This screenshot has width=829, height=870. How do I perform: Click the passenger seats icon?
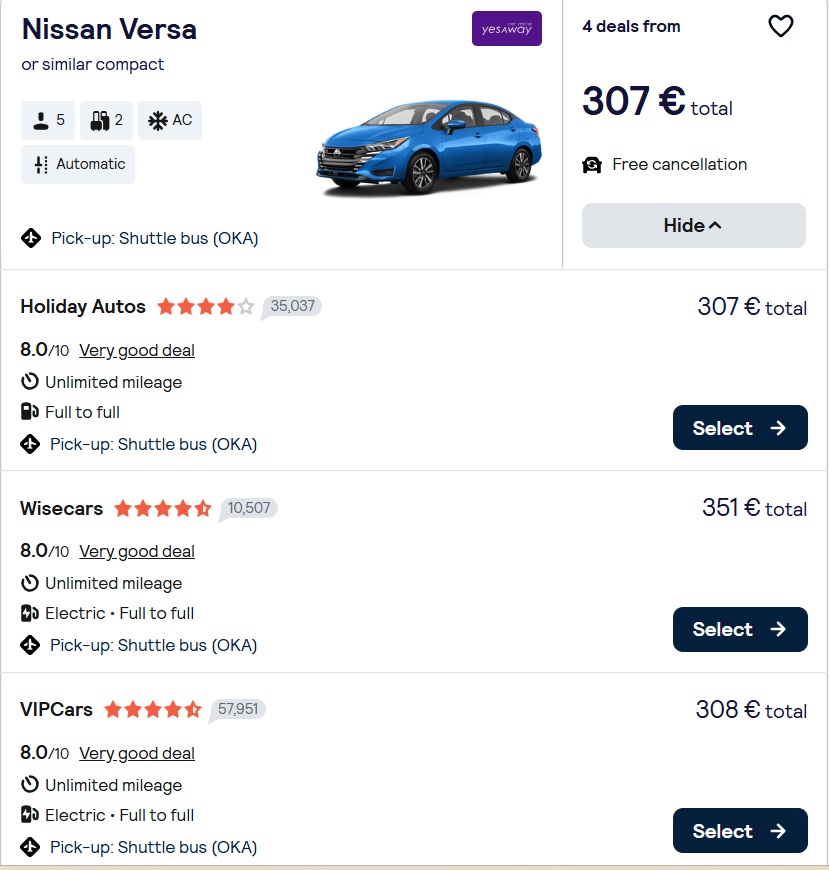39,120
